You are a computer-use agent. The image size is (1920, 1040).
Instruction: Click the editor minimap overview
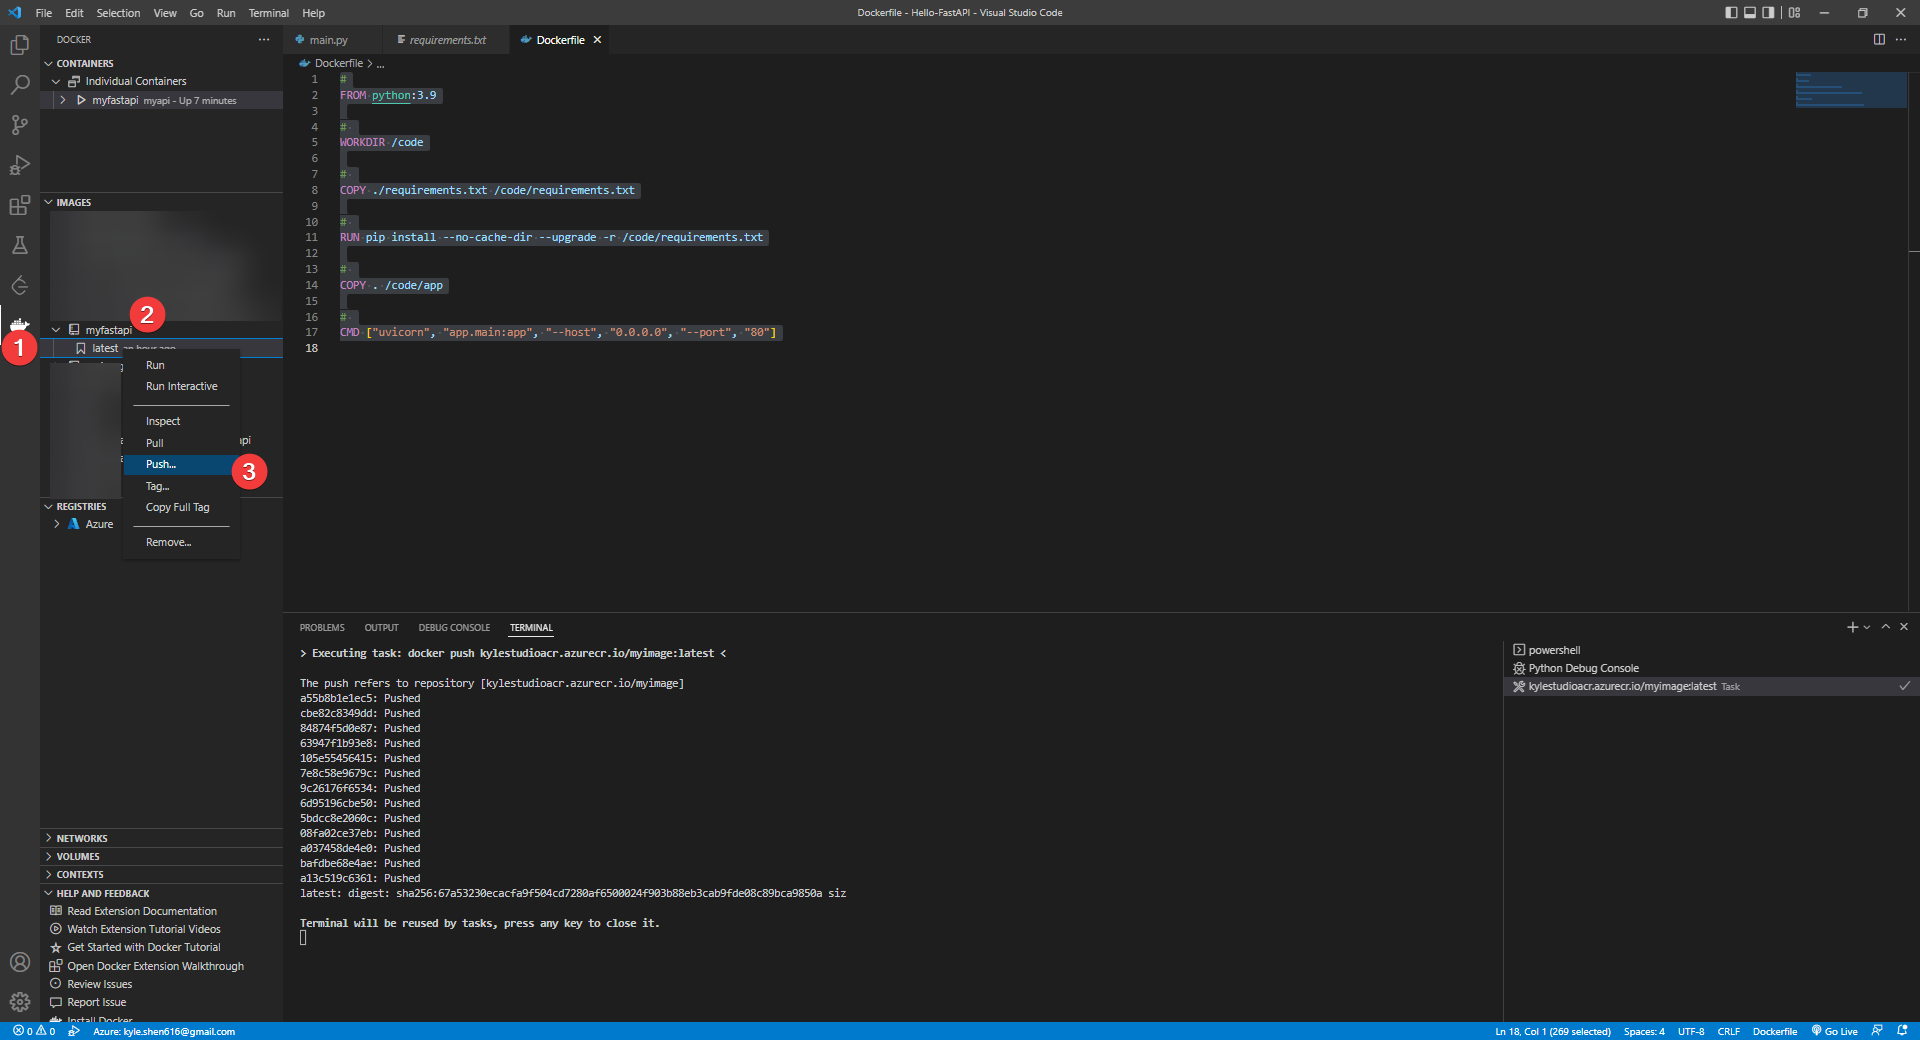tap(1851, 90)
